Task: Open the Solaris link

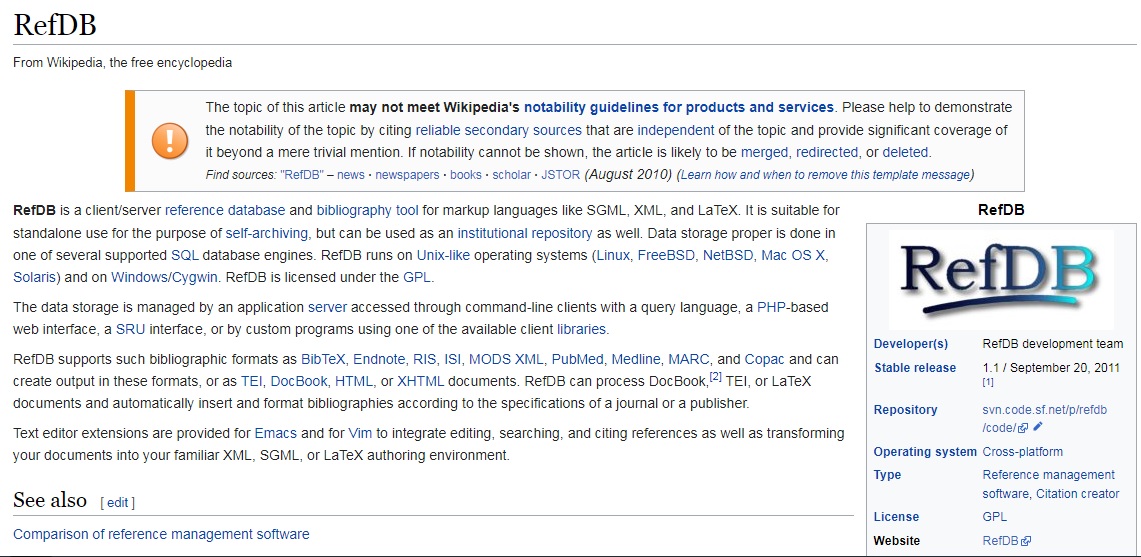Action: [36, 277]
